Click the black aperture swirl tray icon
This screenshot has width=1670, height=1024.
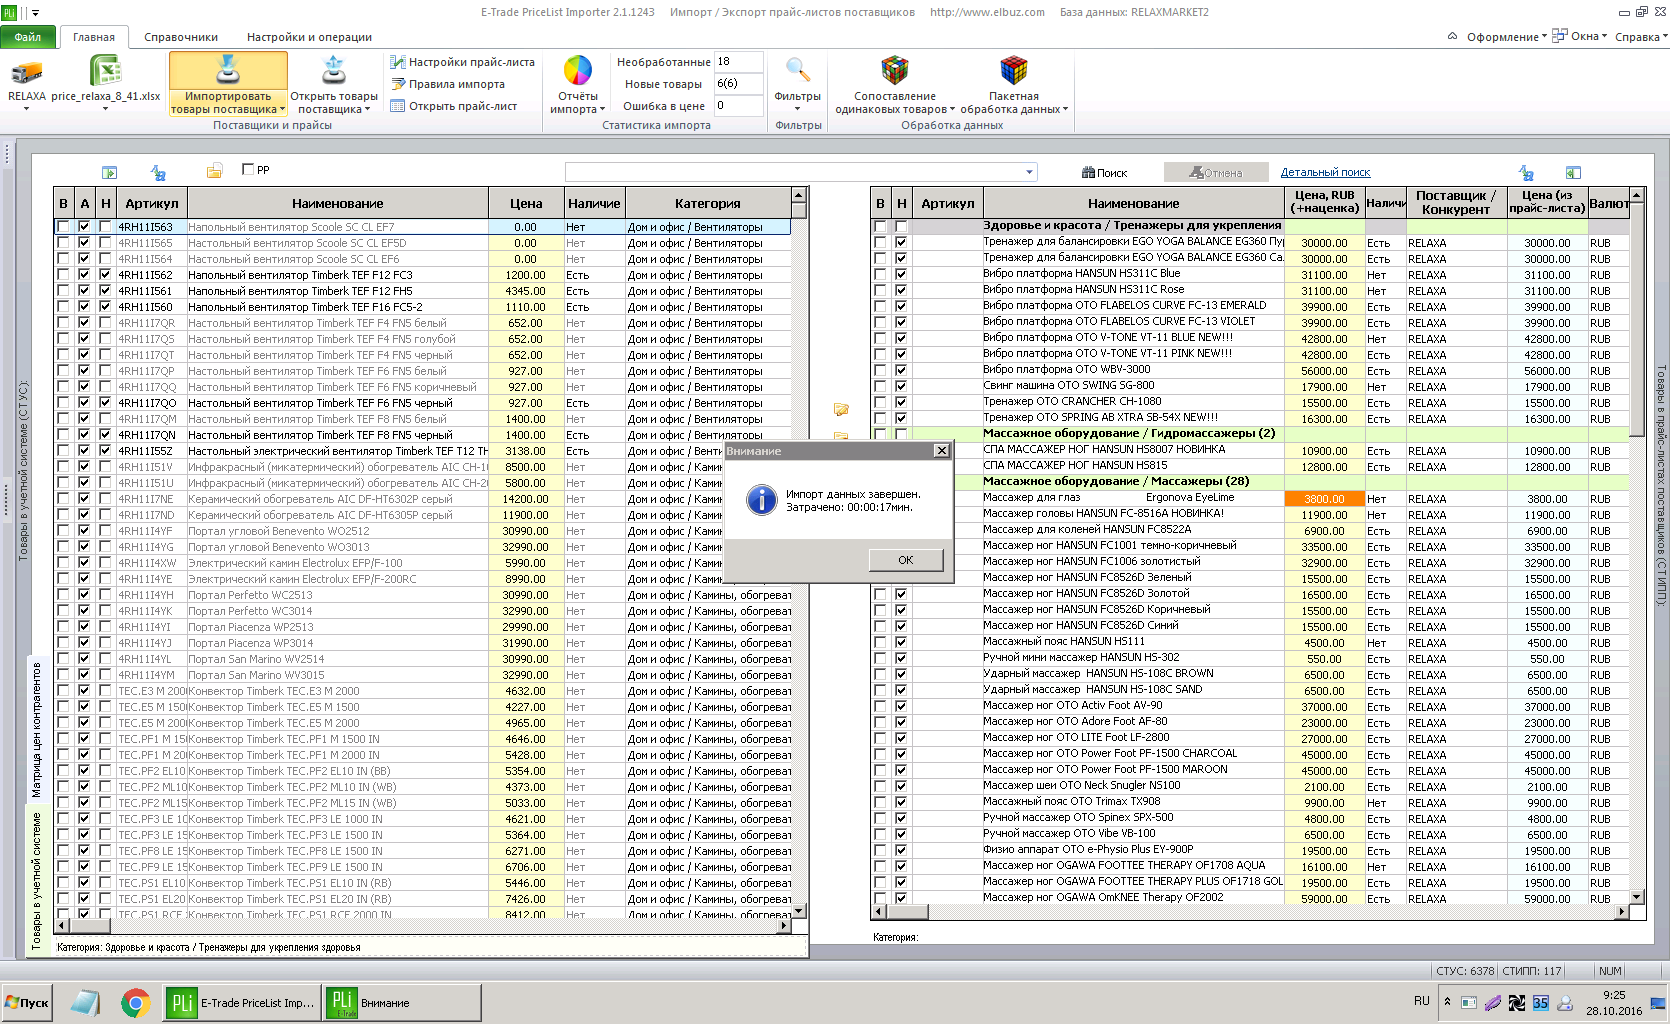(1517, 1003)
